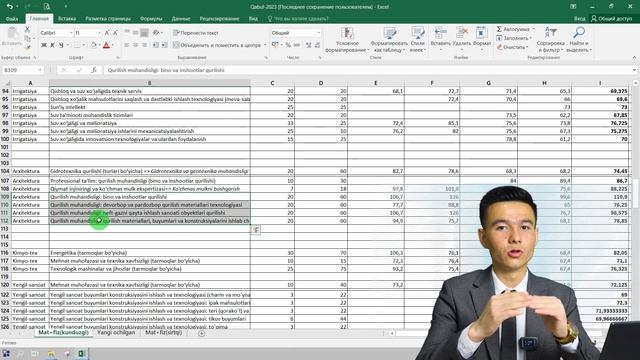Click Форматировать как таблицу icon

[390, 33]
